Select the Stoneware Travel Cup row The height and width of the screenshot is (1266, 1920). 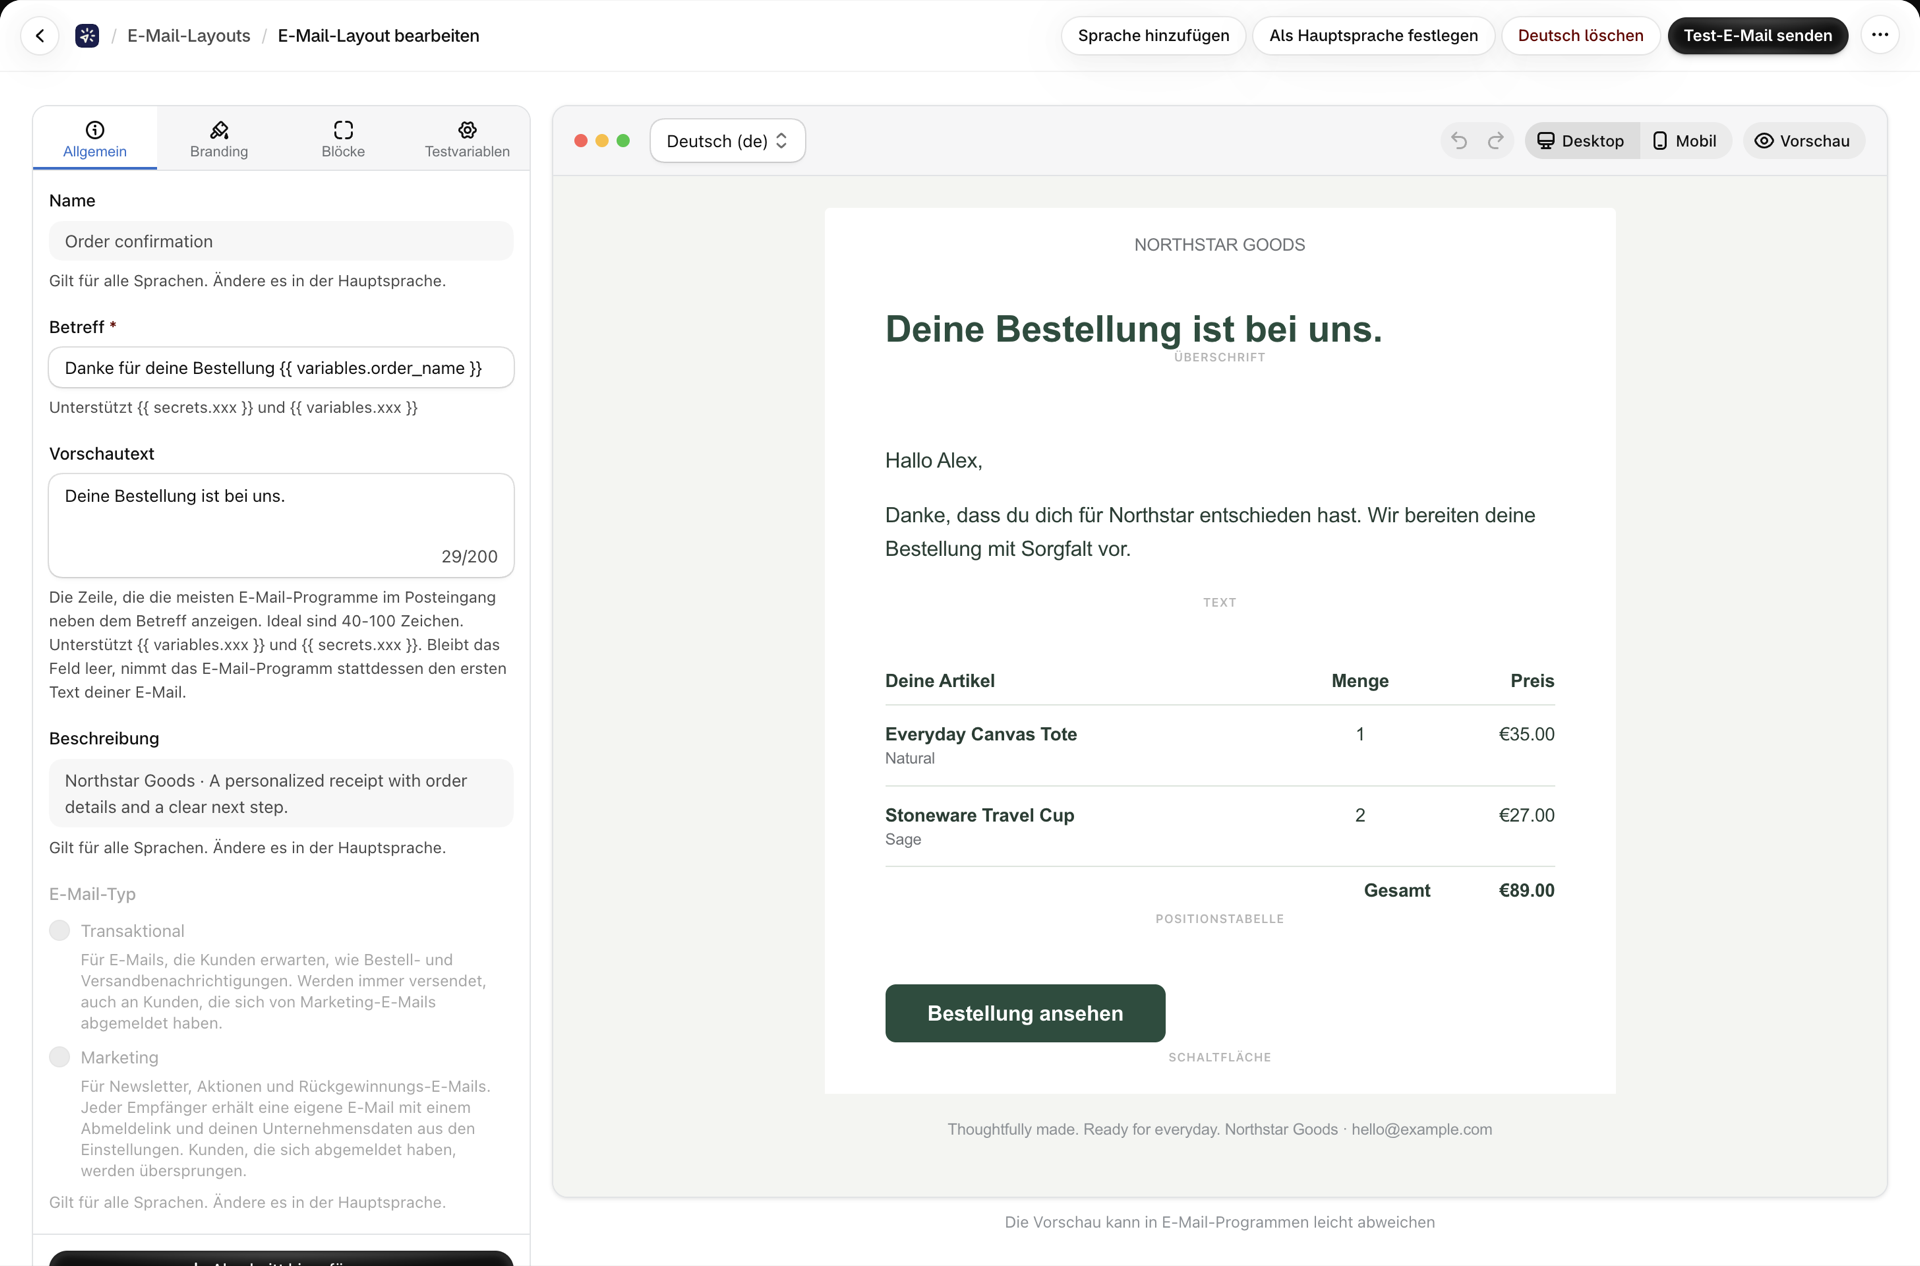click(x=1219, y=826)
